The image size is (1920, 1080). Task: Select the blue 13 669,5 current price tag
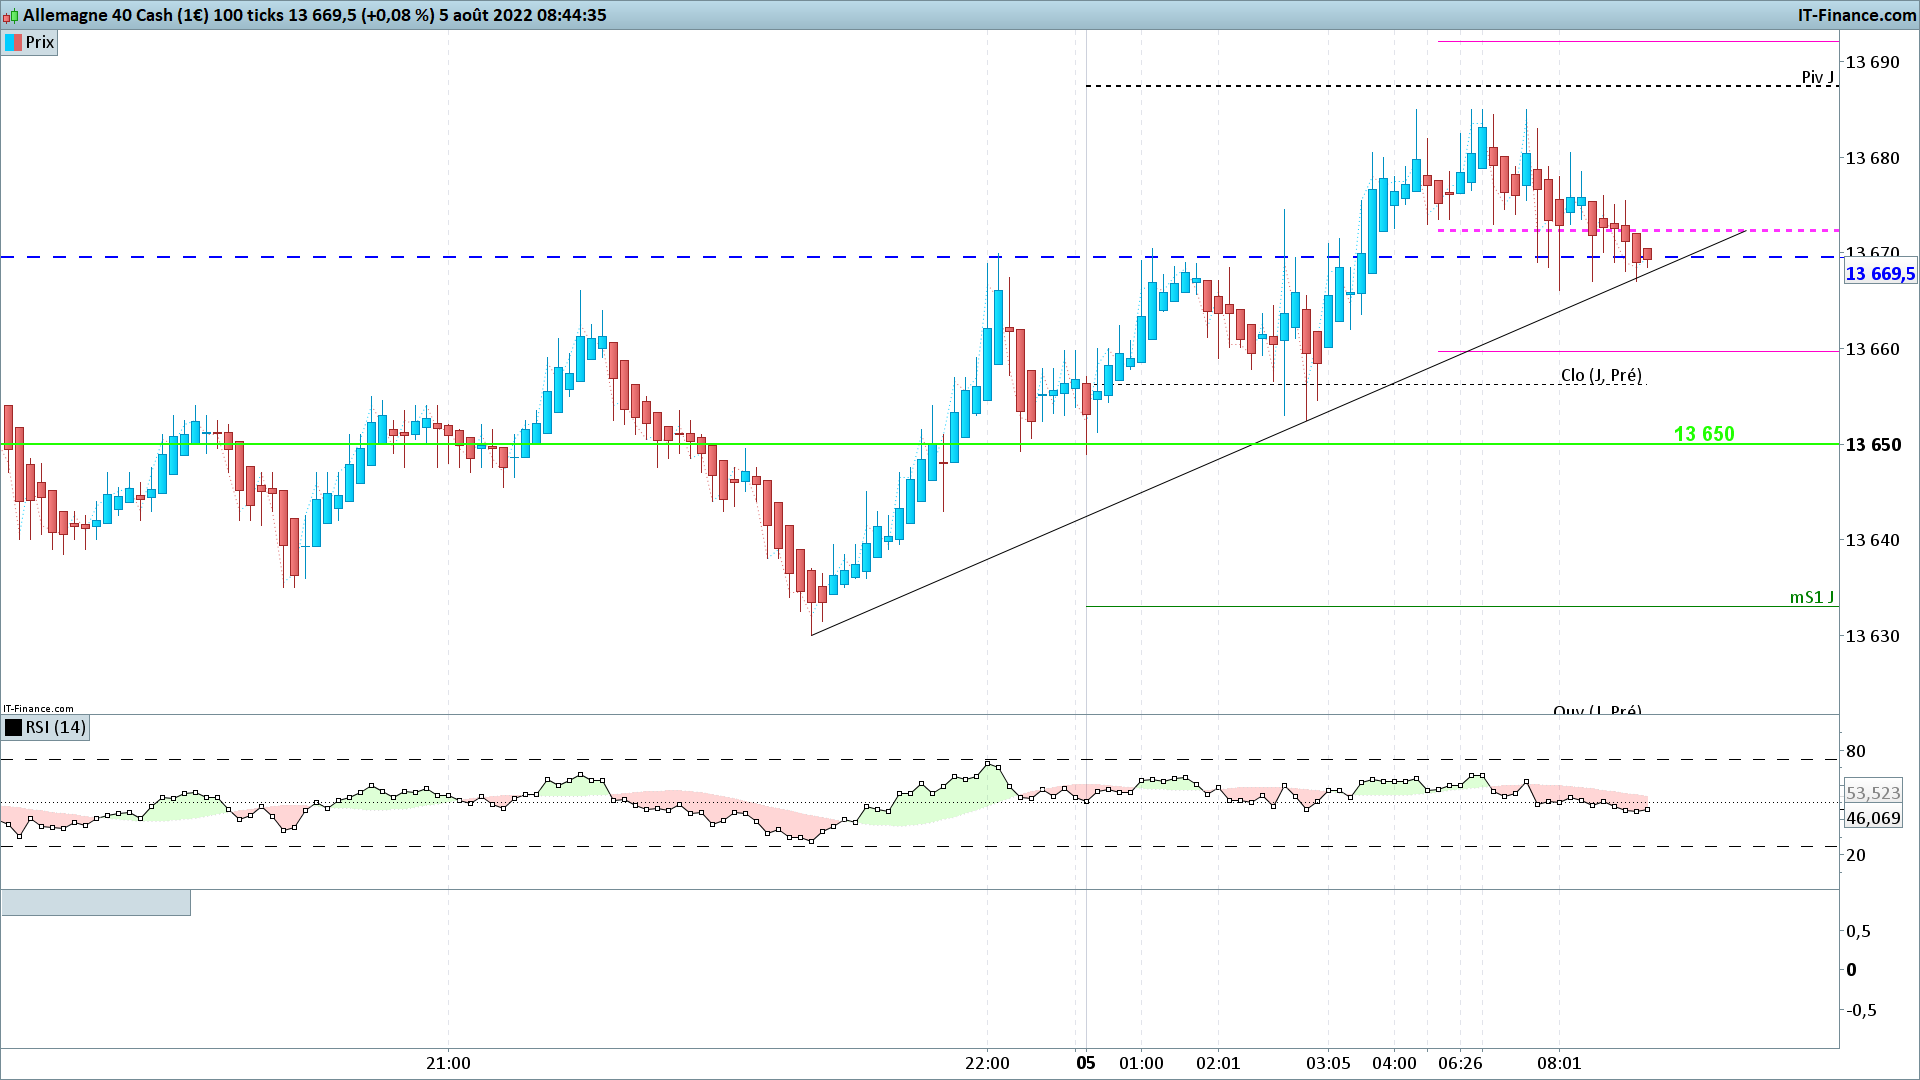click(1880, 274)
